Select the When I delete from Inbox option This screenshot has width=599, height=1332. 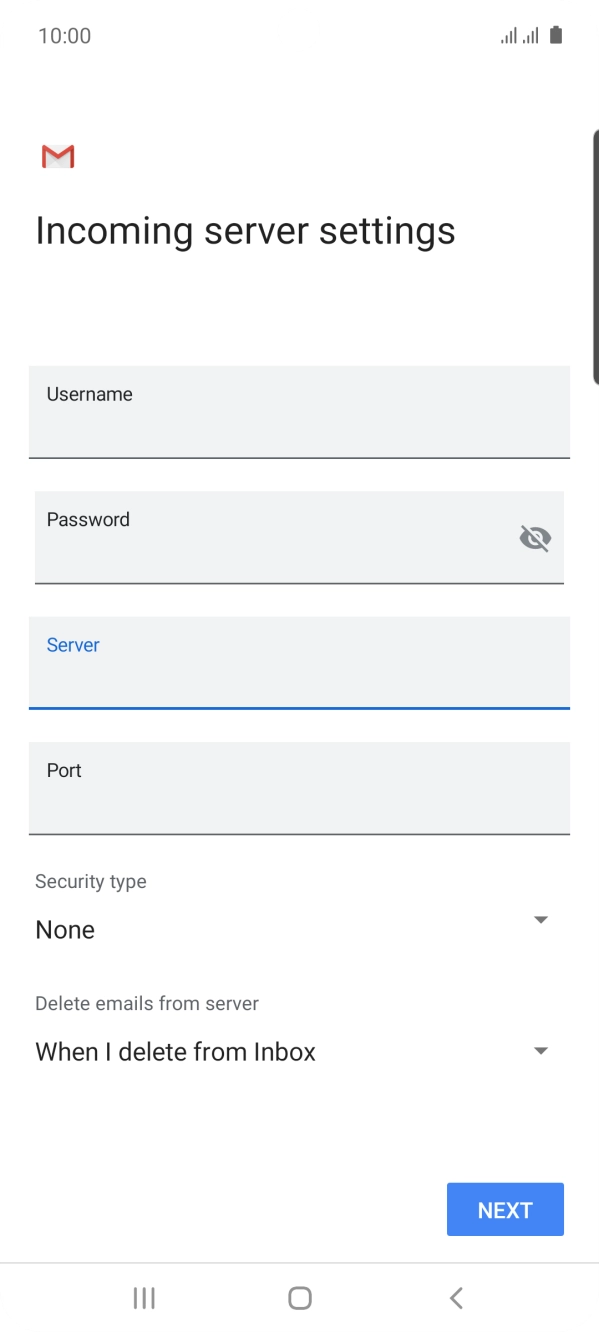click(x=174, y=1051)
